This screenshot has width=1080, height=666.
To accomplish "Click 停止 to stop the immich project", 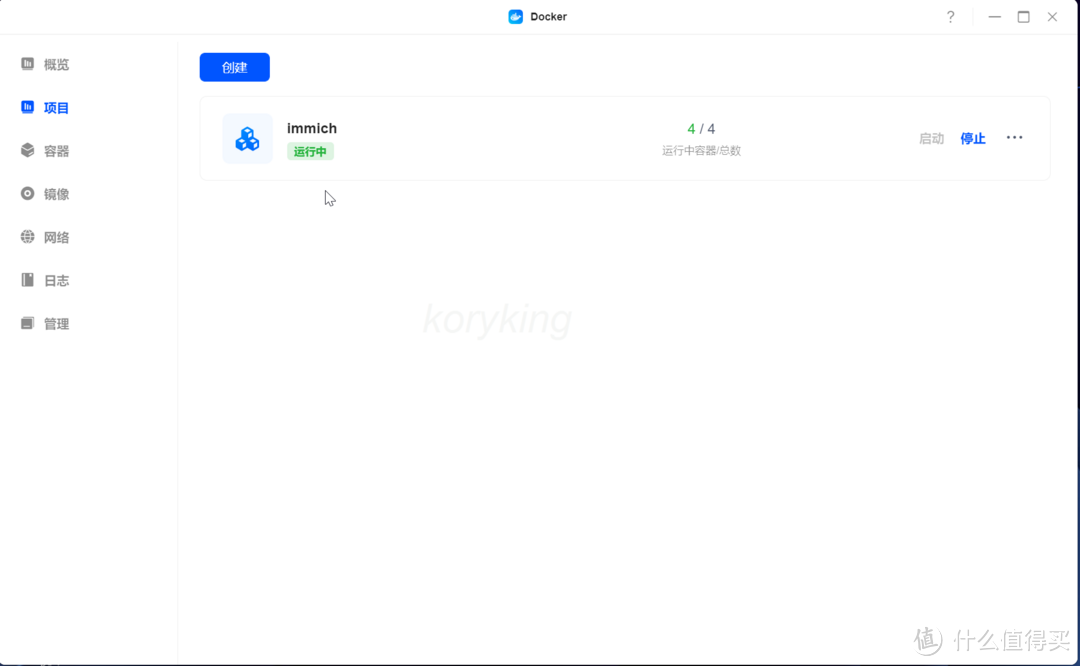I will [972, 139].
